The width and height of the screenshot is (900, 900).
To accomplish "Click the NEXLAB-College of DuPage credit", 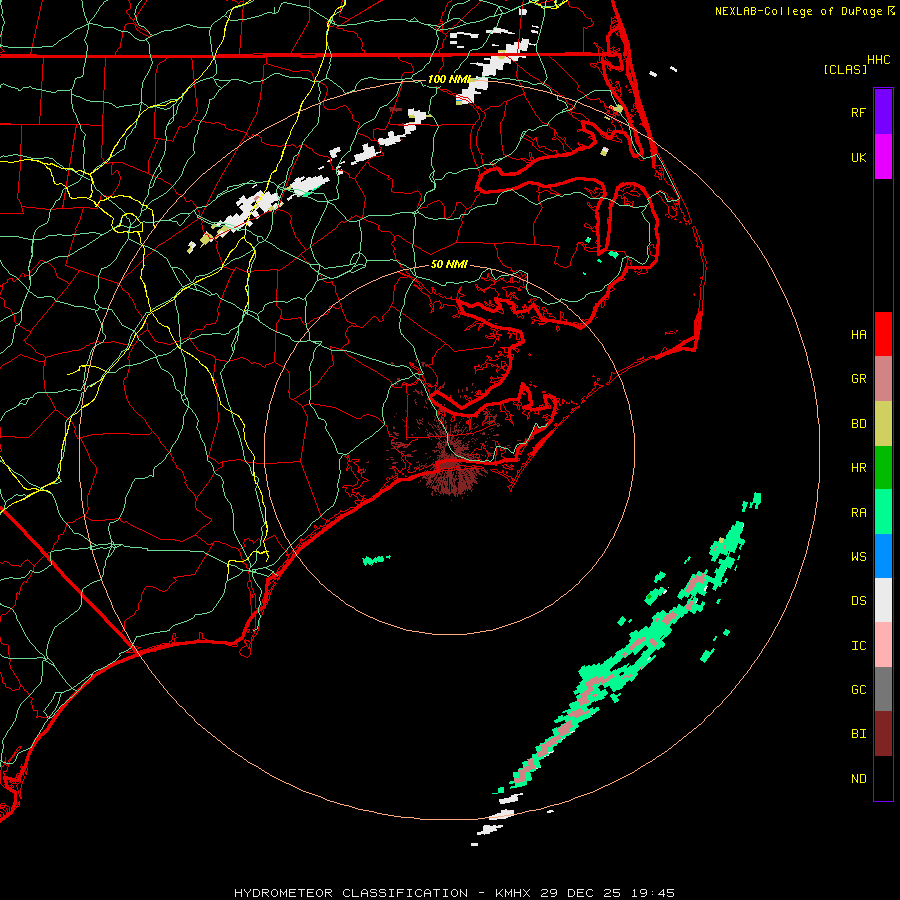I will (804, 11).
